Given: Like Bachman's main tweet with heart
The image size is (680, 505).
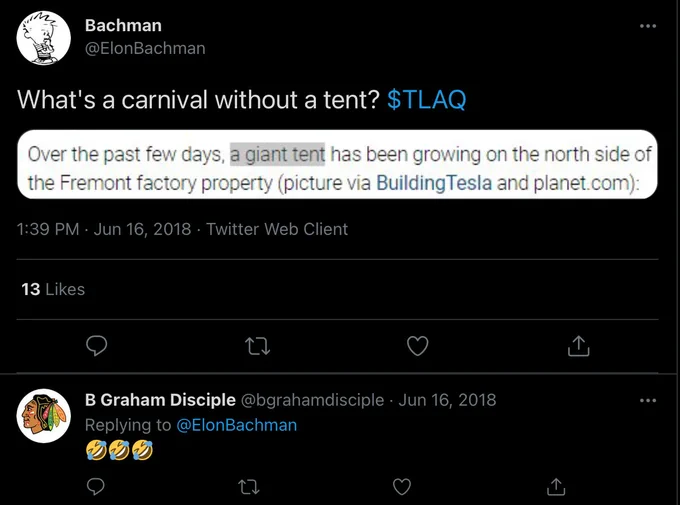Looking at the screenshot, I should 418,346.
